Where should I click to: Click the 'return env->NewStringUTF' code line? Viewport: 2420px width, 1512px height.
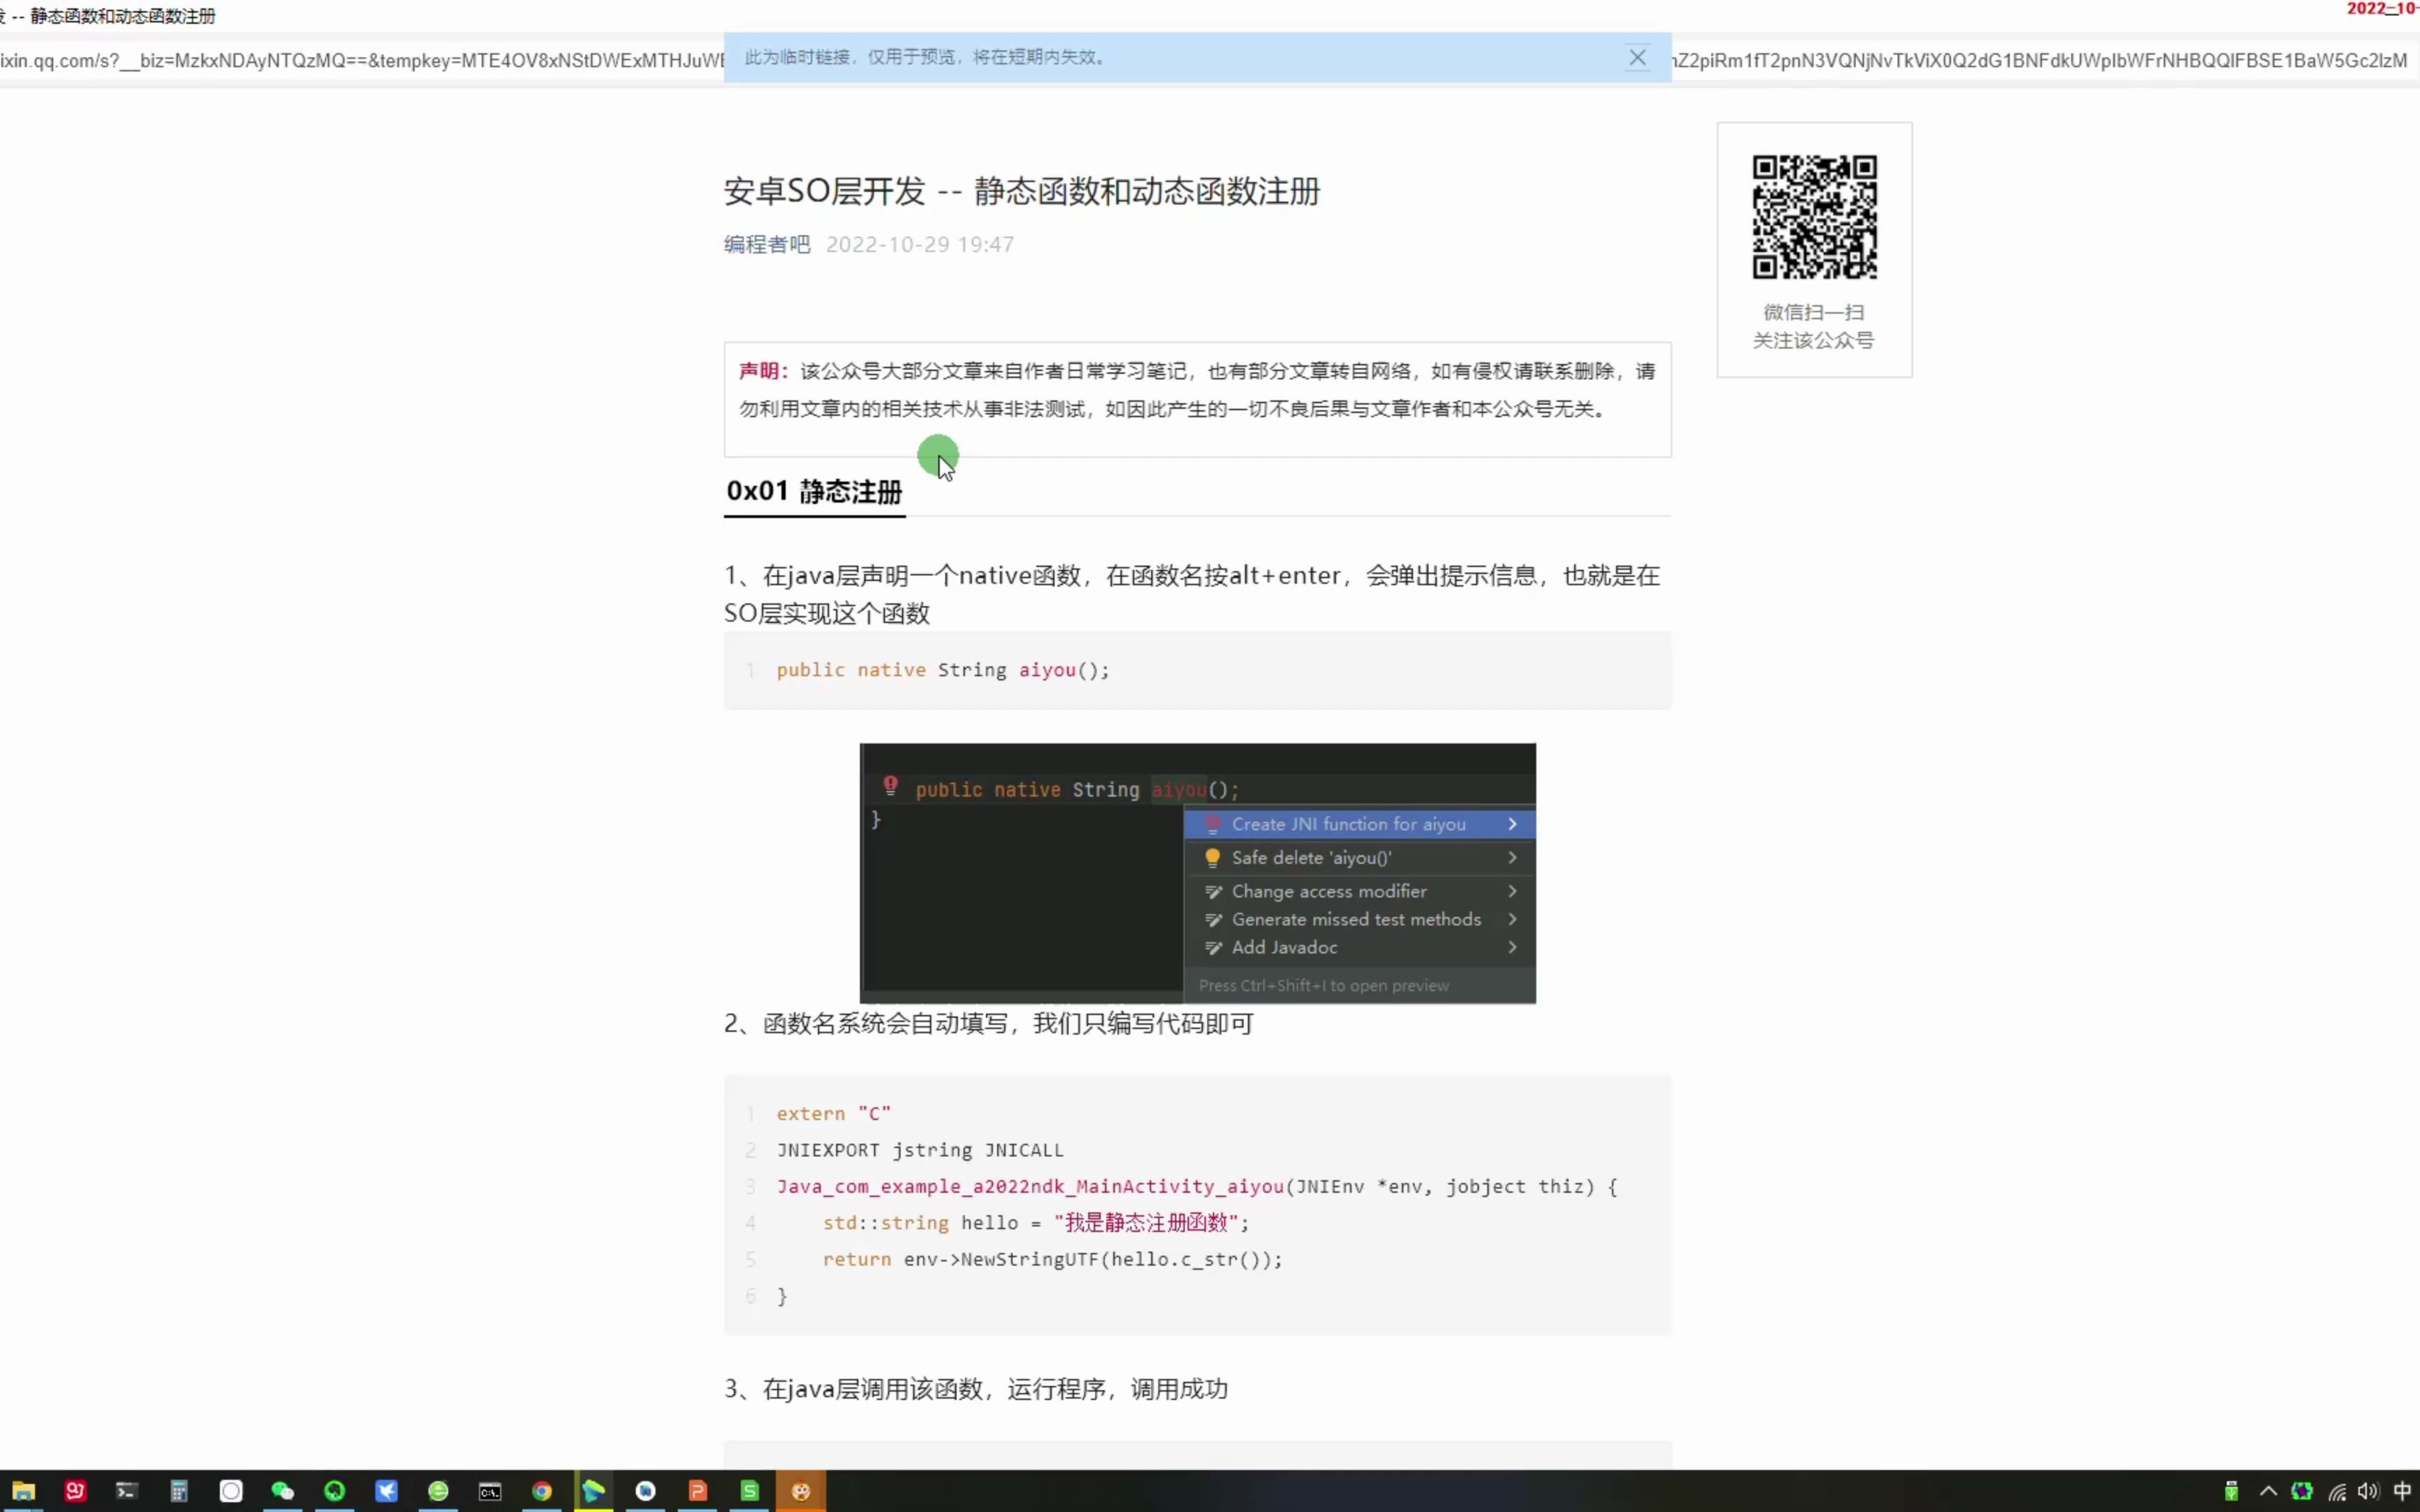[x=1052, y=1259]
